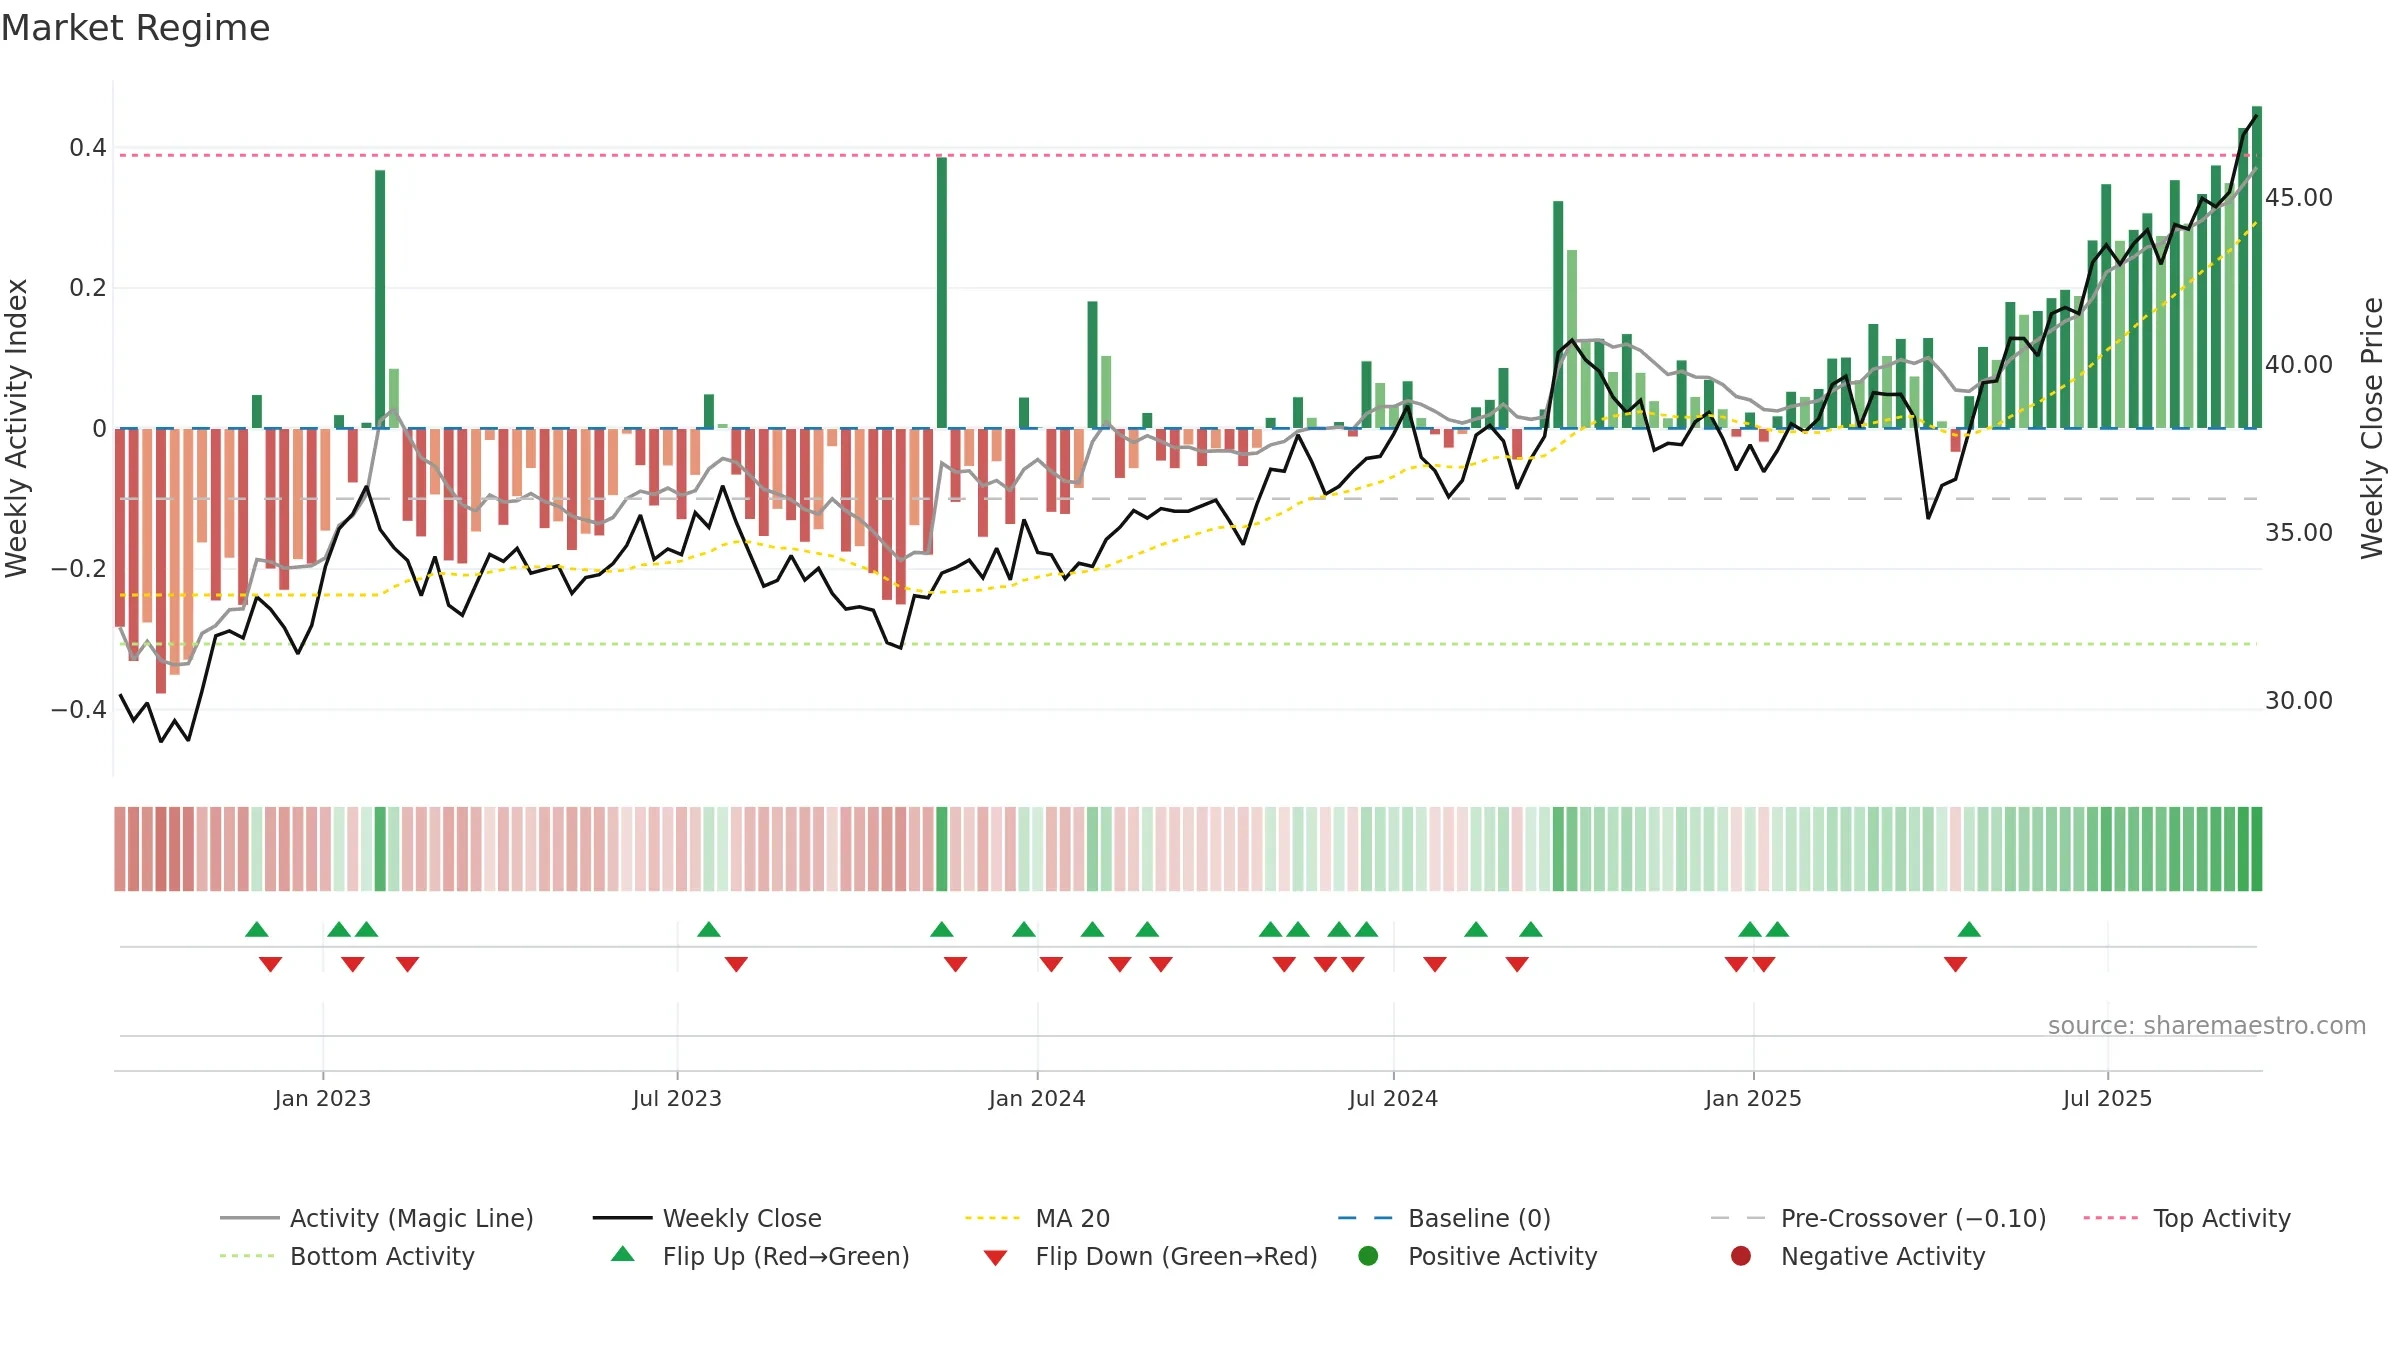
Task: Toggle the Activity (Magic Line) legend entry
Action: [x=377, y=1218]
